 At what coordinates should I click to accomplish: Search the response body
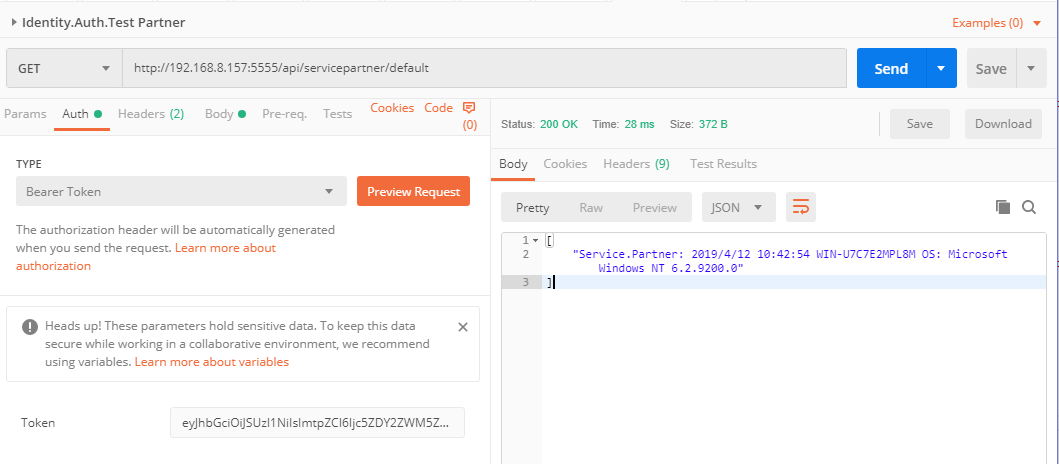(1029, 207)
